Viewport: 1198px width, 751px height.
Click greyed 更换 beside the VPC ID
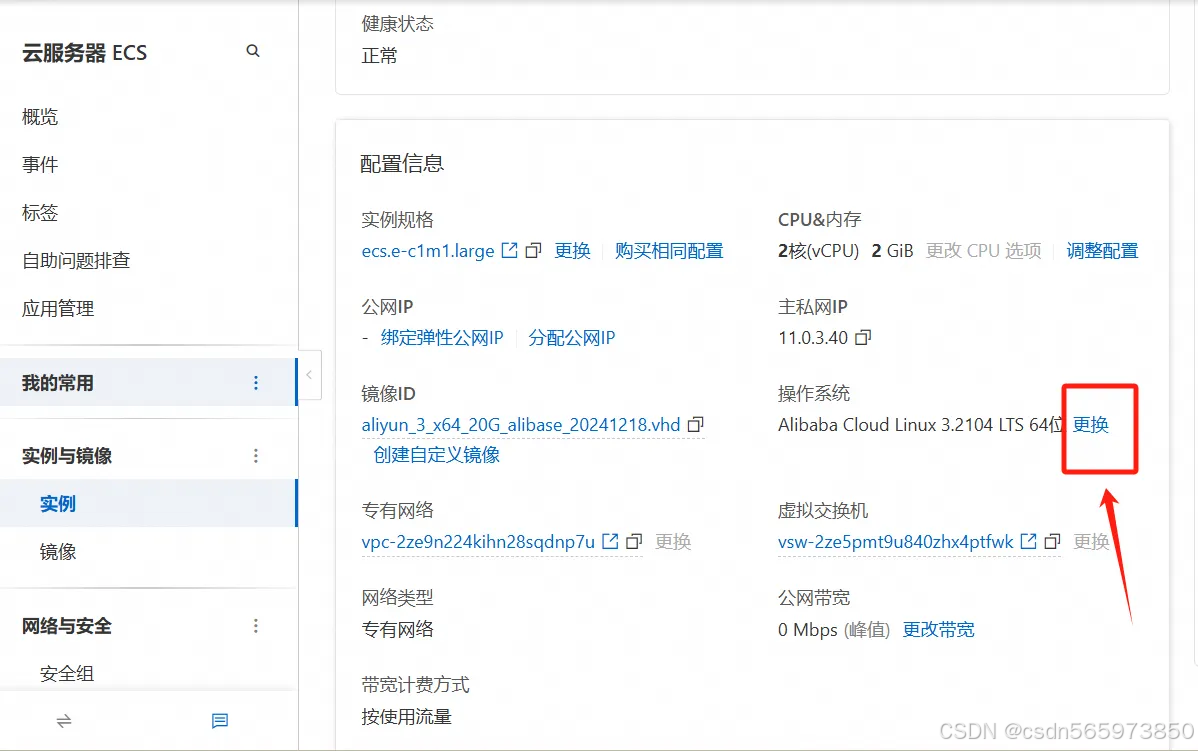673,542
